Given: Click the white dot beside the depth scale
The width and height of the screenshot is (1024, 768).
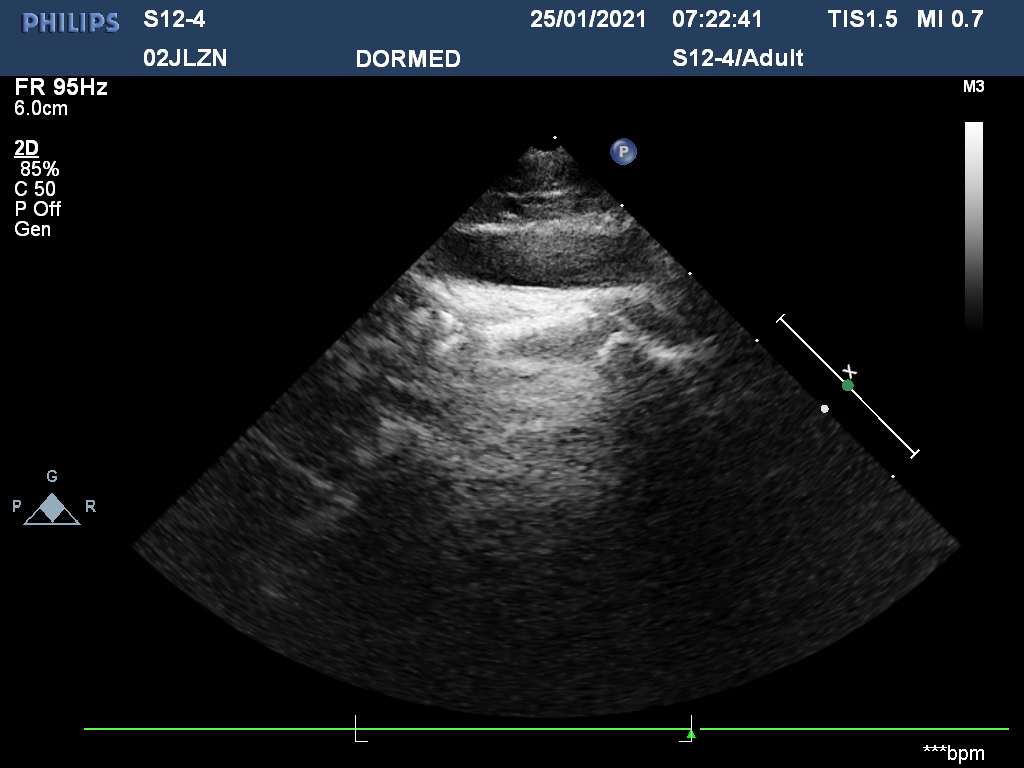Looking at the screenshot, I should 825,408.
